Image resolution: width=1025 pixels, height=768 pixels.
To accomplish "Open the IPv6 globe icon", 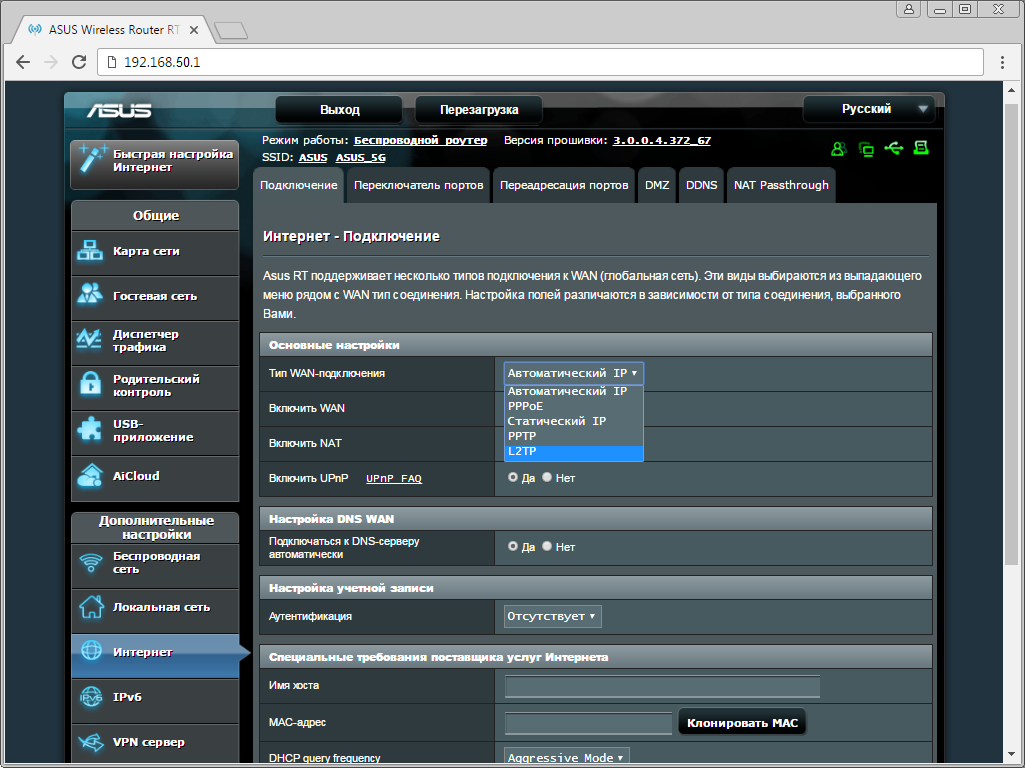I will (91, 697).
